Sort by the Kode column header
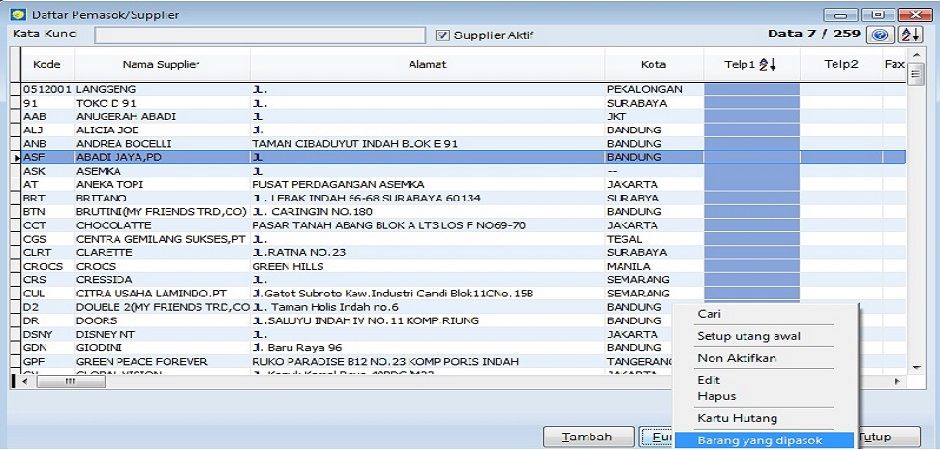940x450 pixels. (47, 65)
